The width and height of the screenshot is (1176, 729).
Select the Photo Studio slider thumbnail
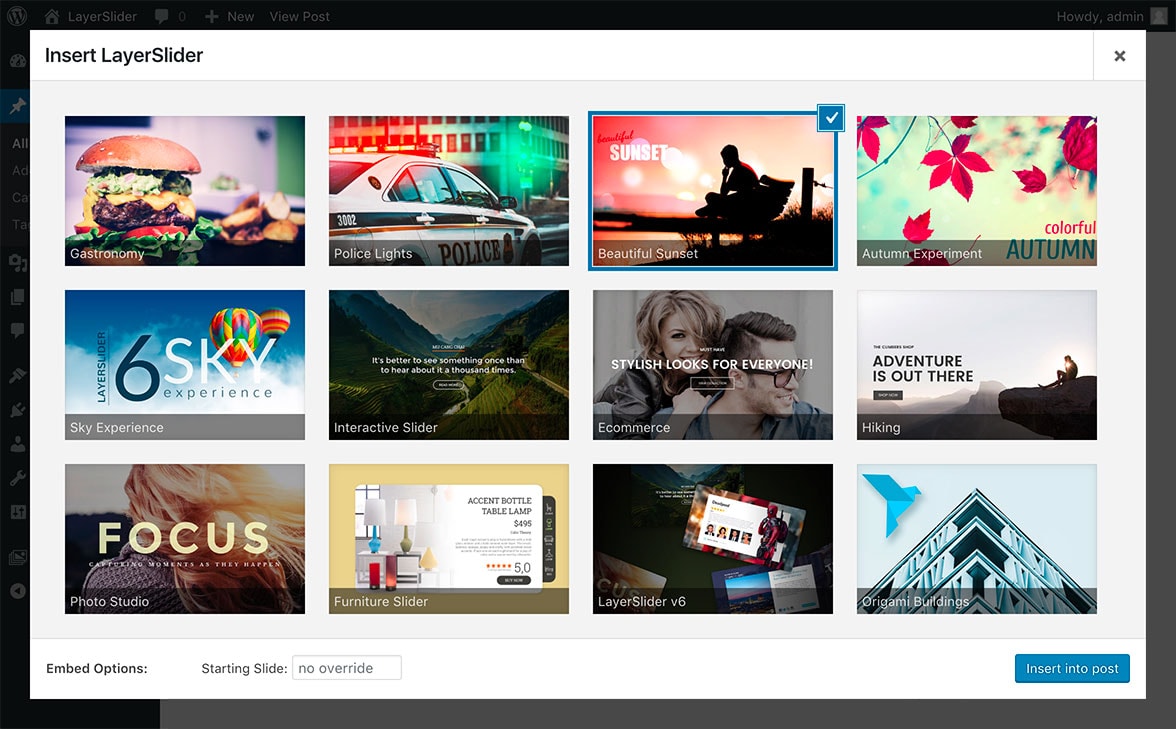pos(184,538)
